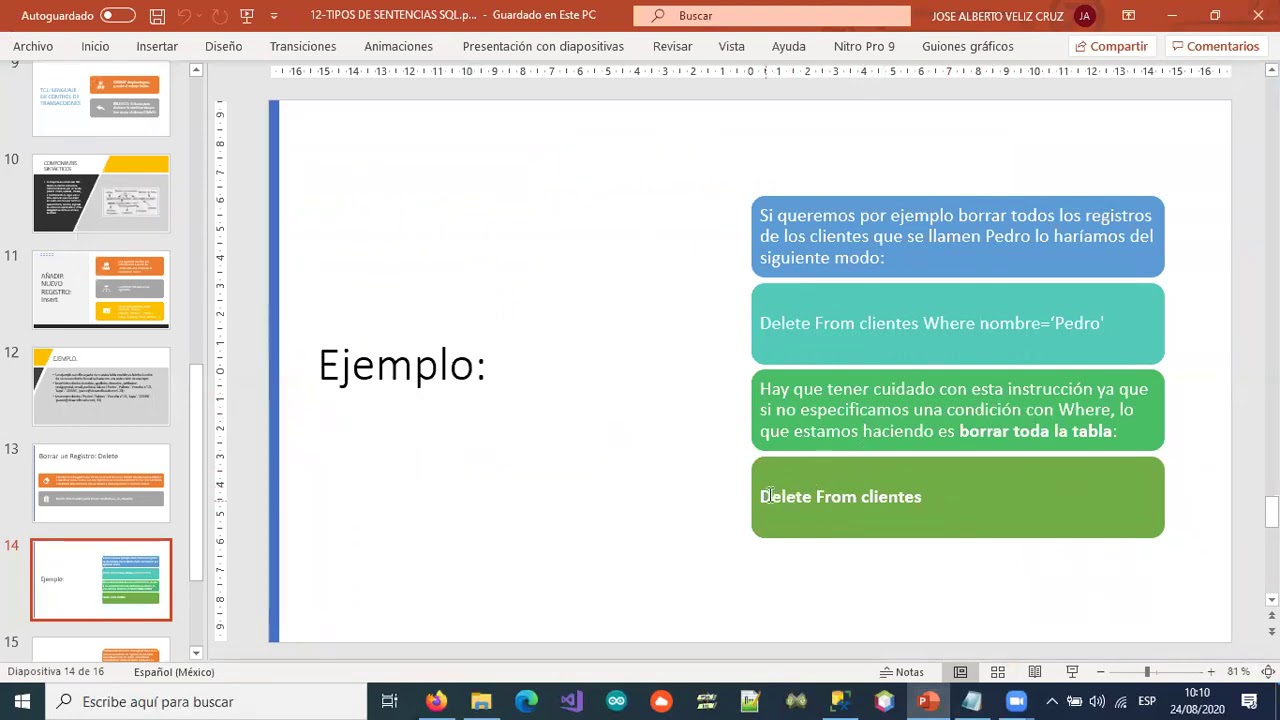Click the Compartir button

tap(1110, 46)
